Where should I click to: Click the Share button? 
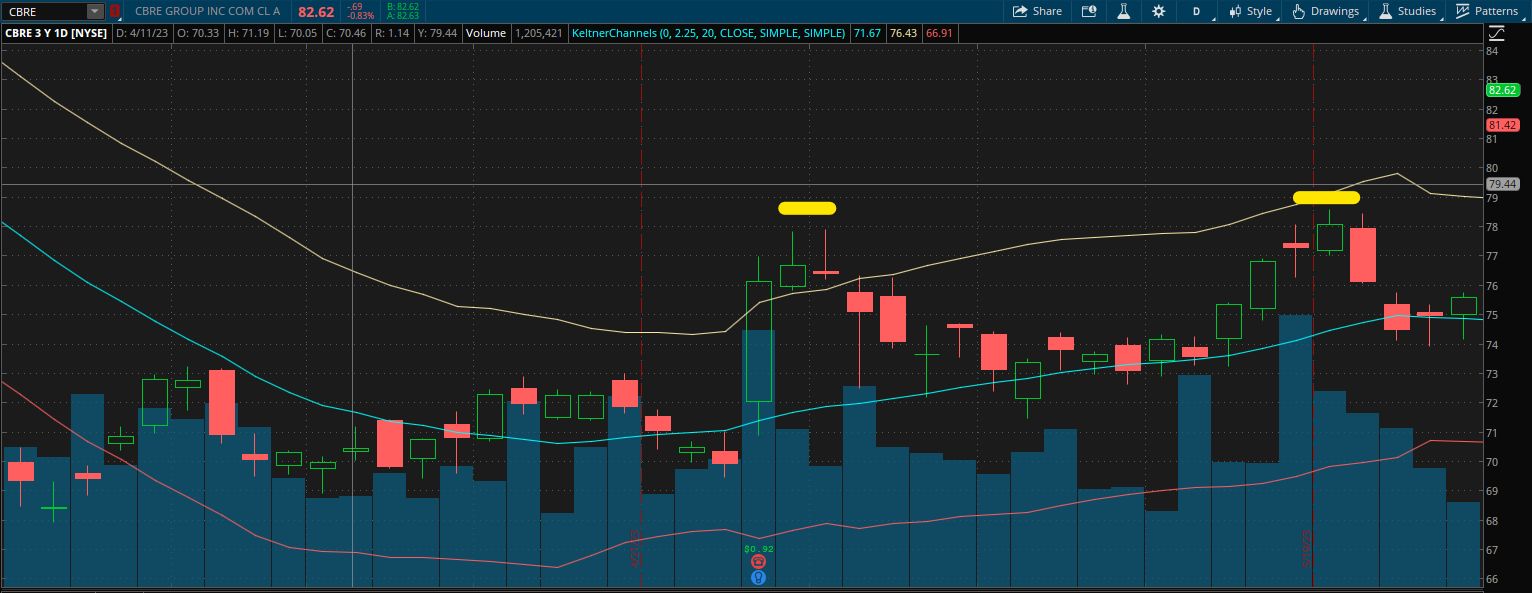(1037, 11)
